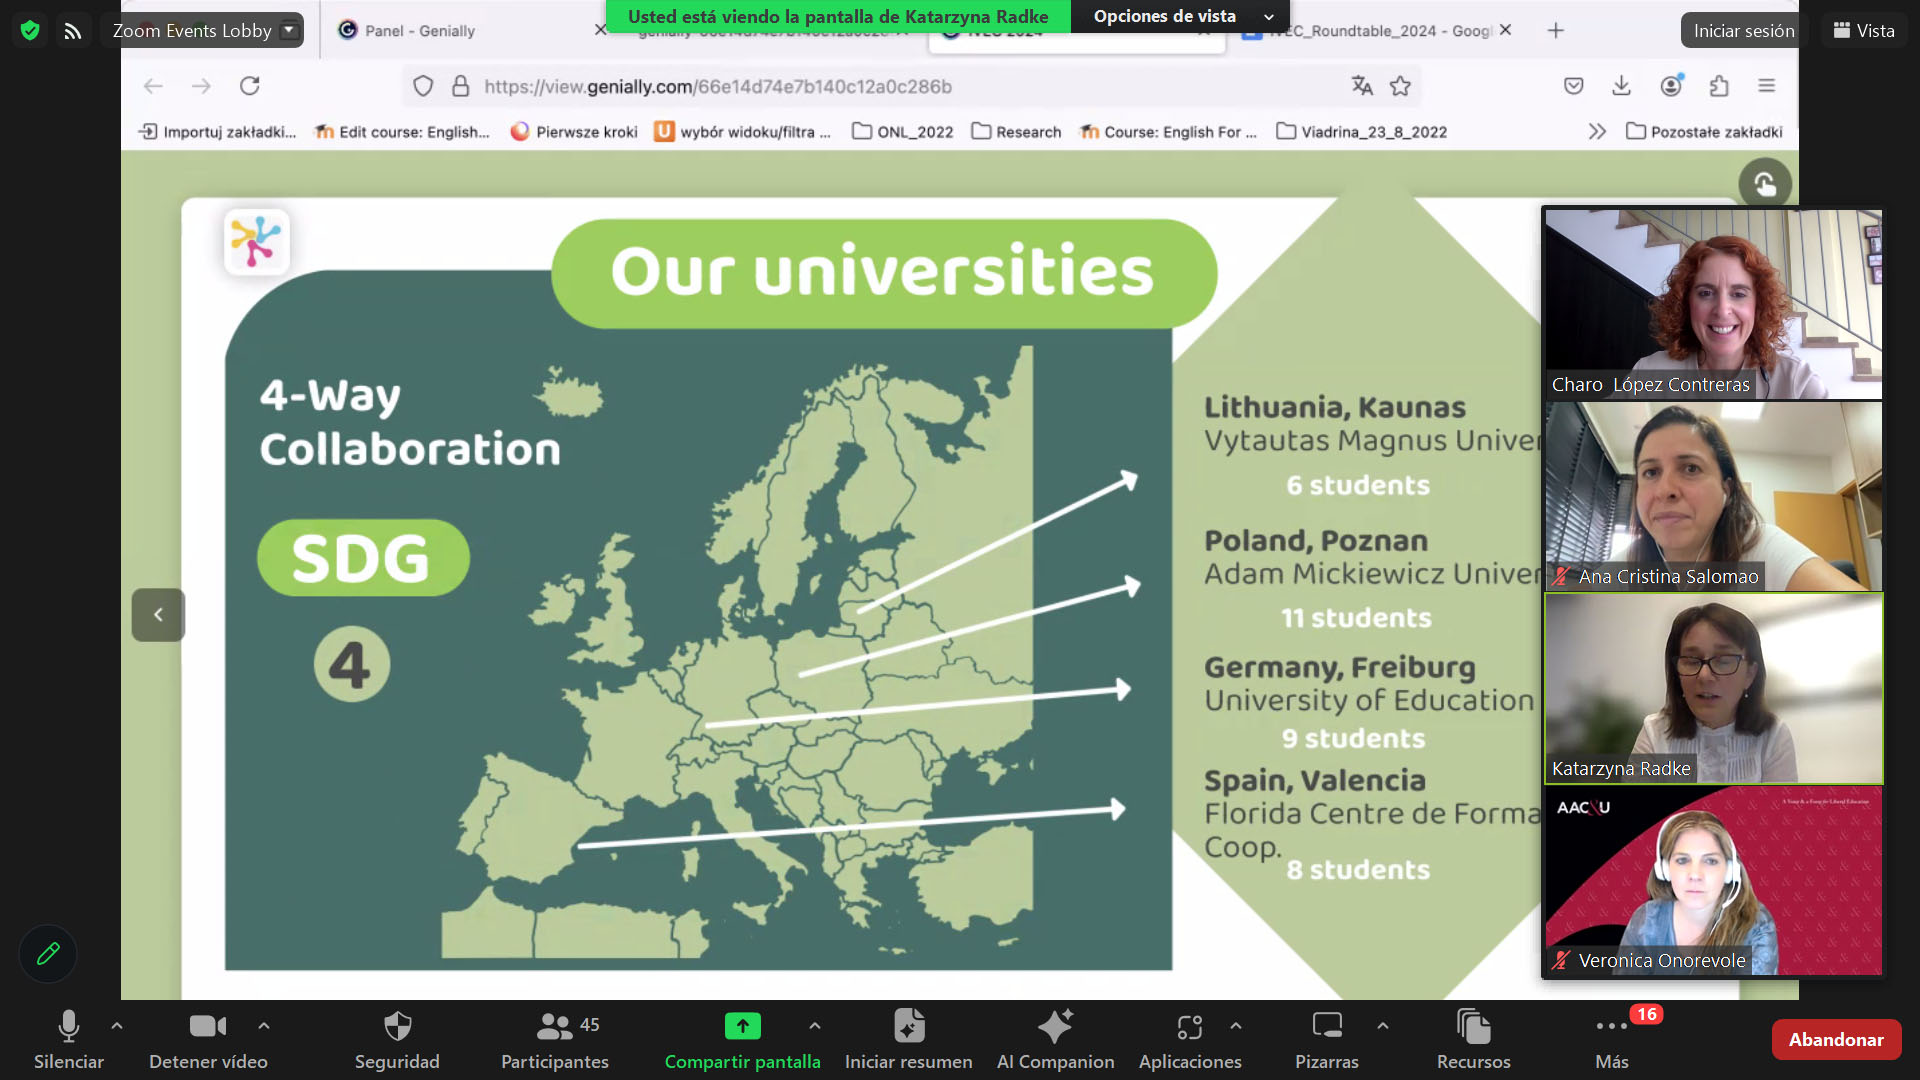
Task: Click Iniciar resumen button
Action: tap(908, 1040)
